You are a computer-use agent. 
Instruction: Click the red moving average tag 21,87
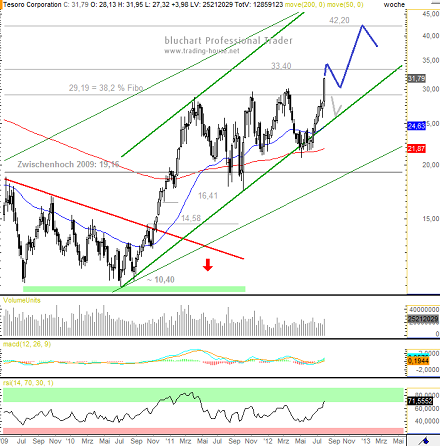[x=416, y=149]
